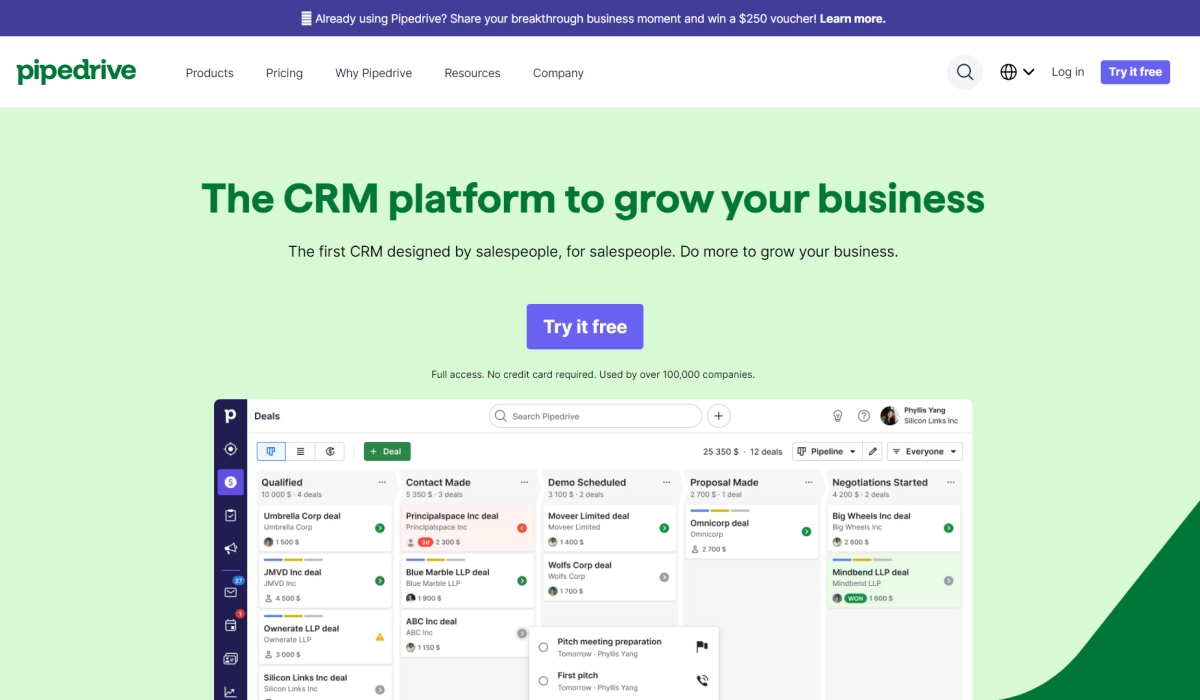Screen dimensions: 1200x700
Task: Mark Pitch meeting preparation as done
Action: click(x=543, y=647)
